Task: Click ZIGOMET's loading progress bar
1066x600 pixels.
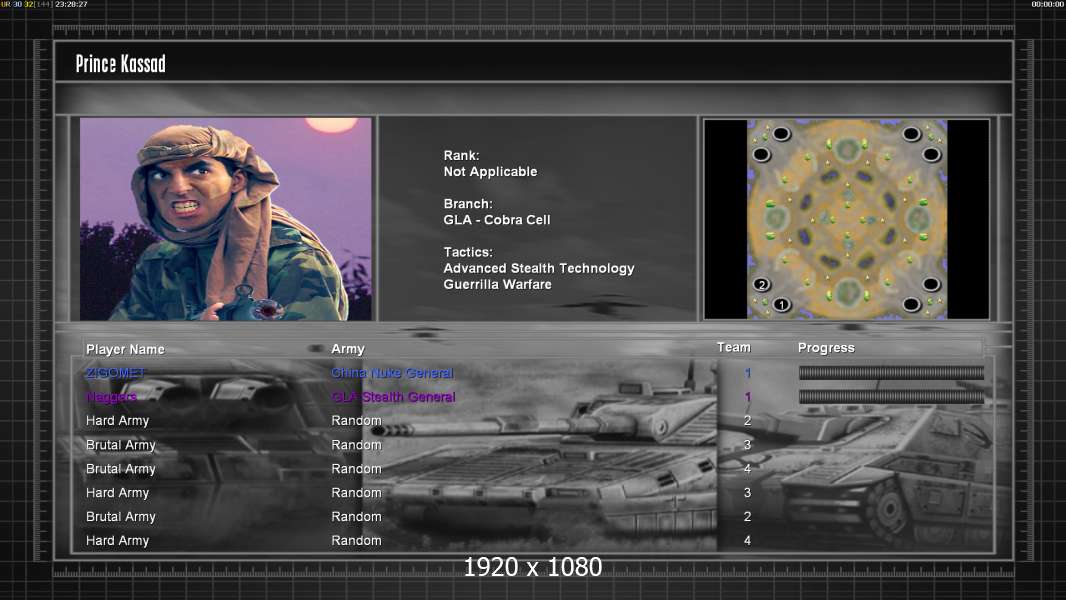Action: pos(891,372)
